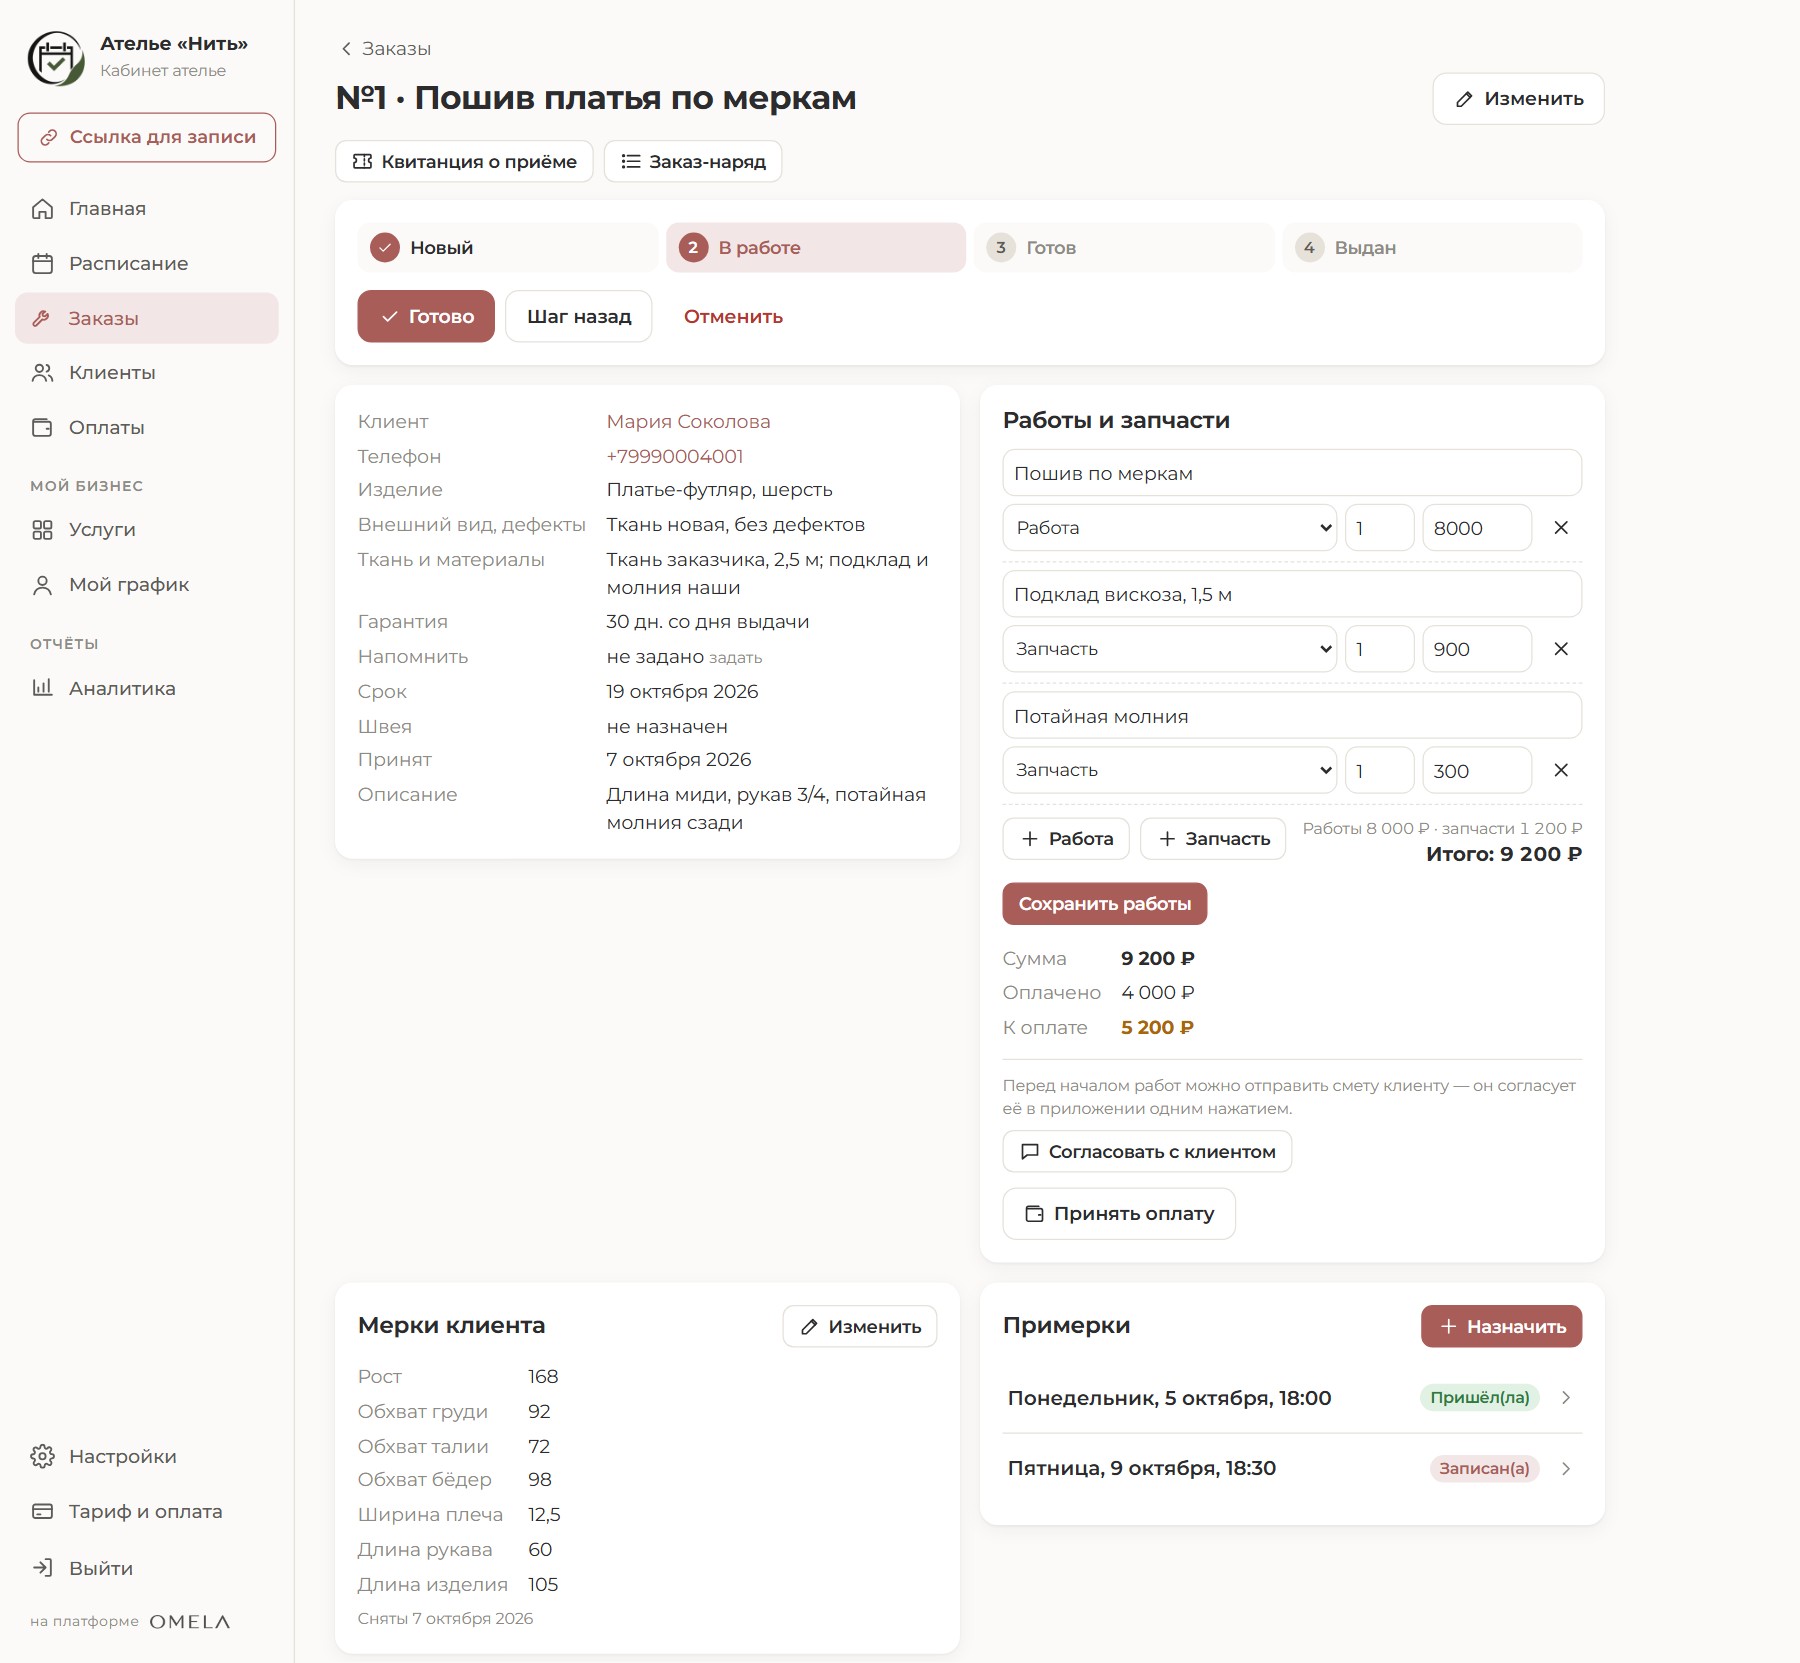Click Сохранить работы button

tap(1105, 904)
